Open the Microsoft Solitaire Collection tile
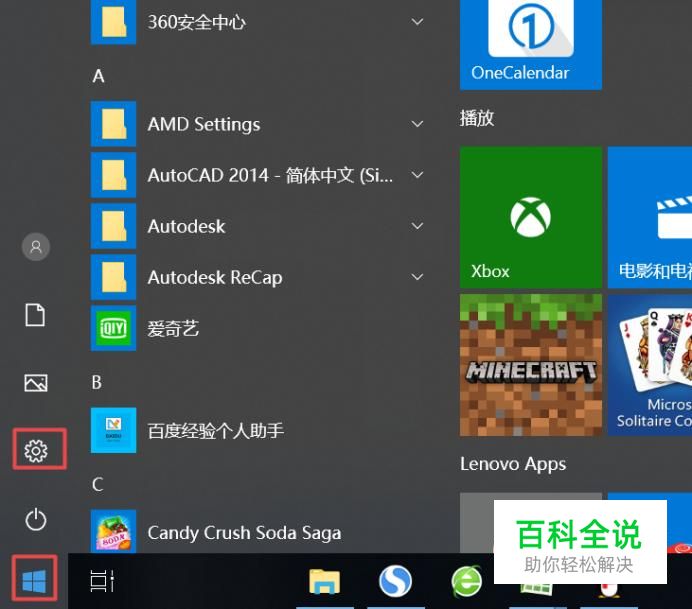Image resolution: width=692 pixels, height=609 pixels. [650, 365]
